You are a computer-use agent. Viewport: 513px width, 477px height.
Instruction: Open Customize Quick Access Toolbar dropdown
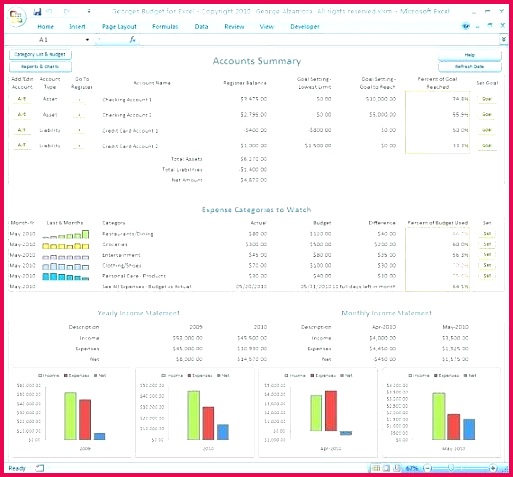(89, 12)
